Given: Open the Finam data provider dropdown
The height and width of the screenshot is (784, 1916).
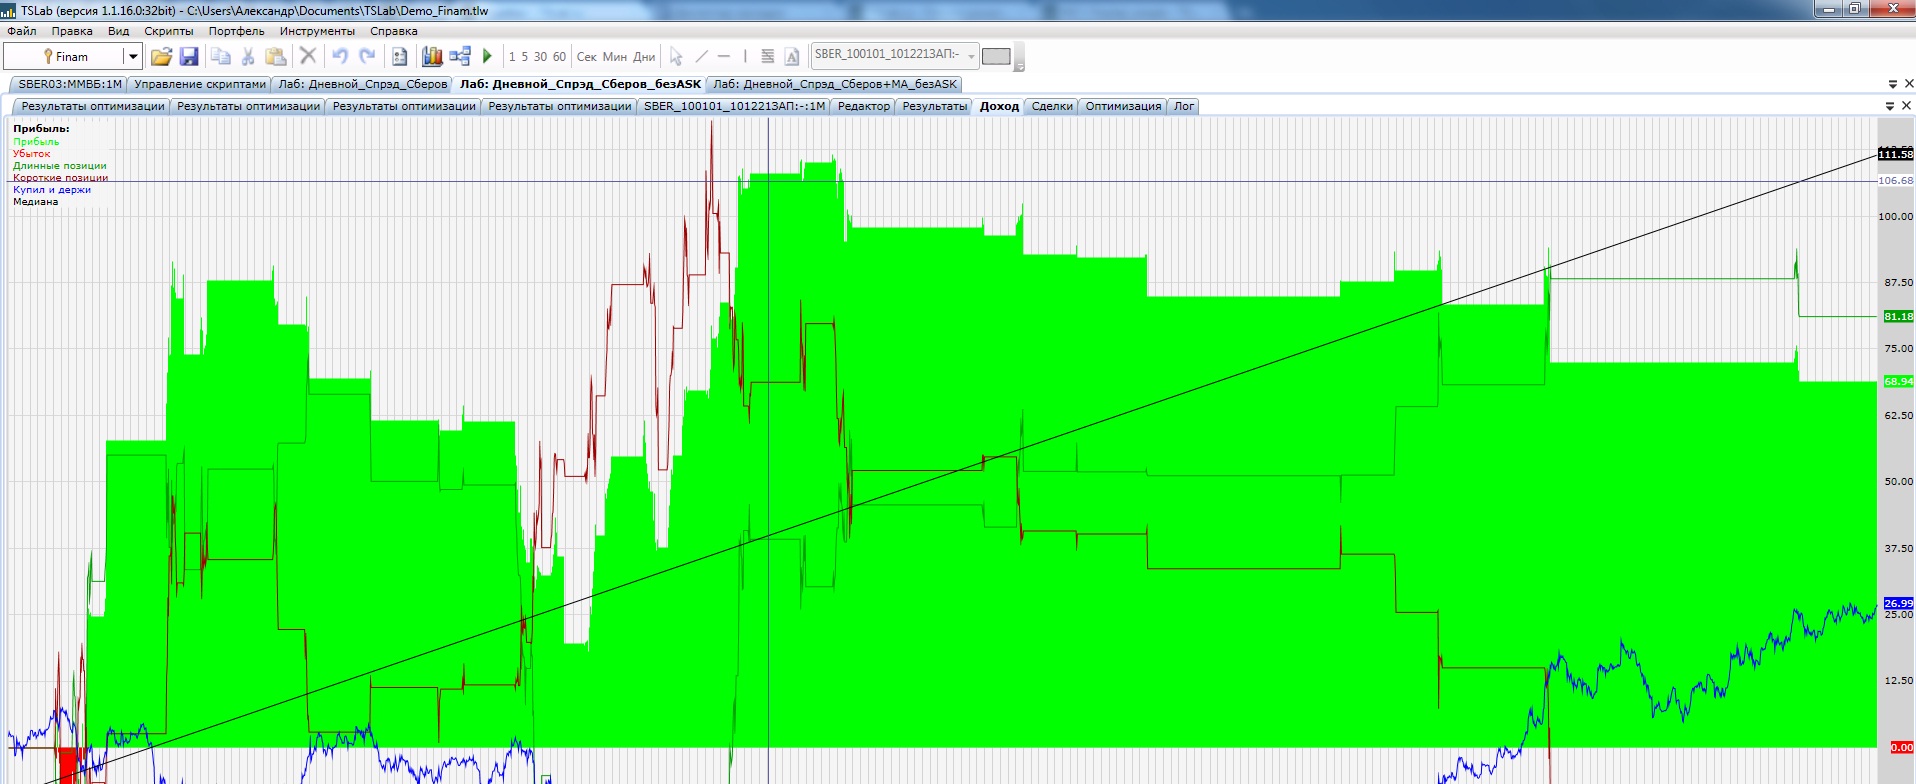Looking at the screenshot, I should 132,57.
